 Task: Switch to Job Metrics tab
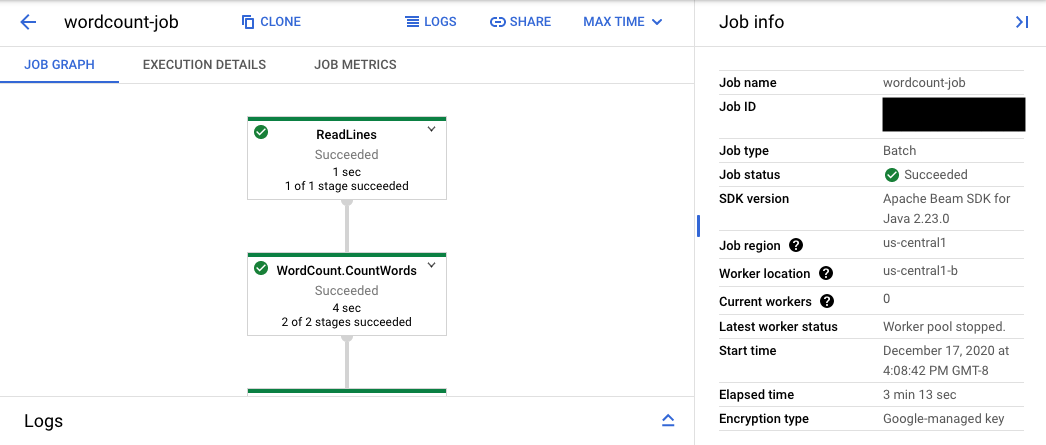[355, 65]
